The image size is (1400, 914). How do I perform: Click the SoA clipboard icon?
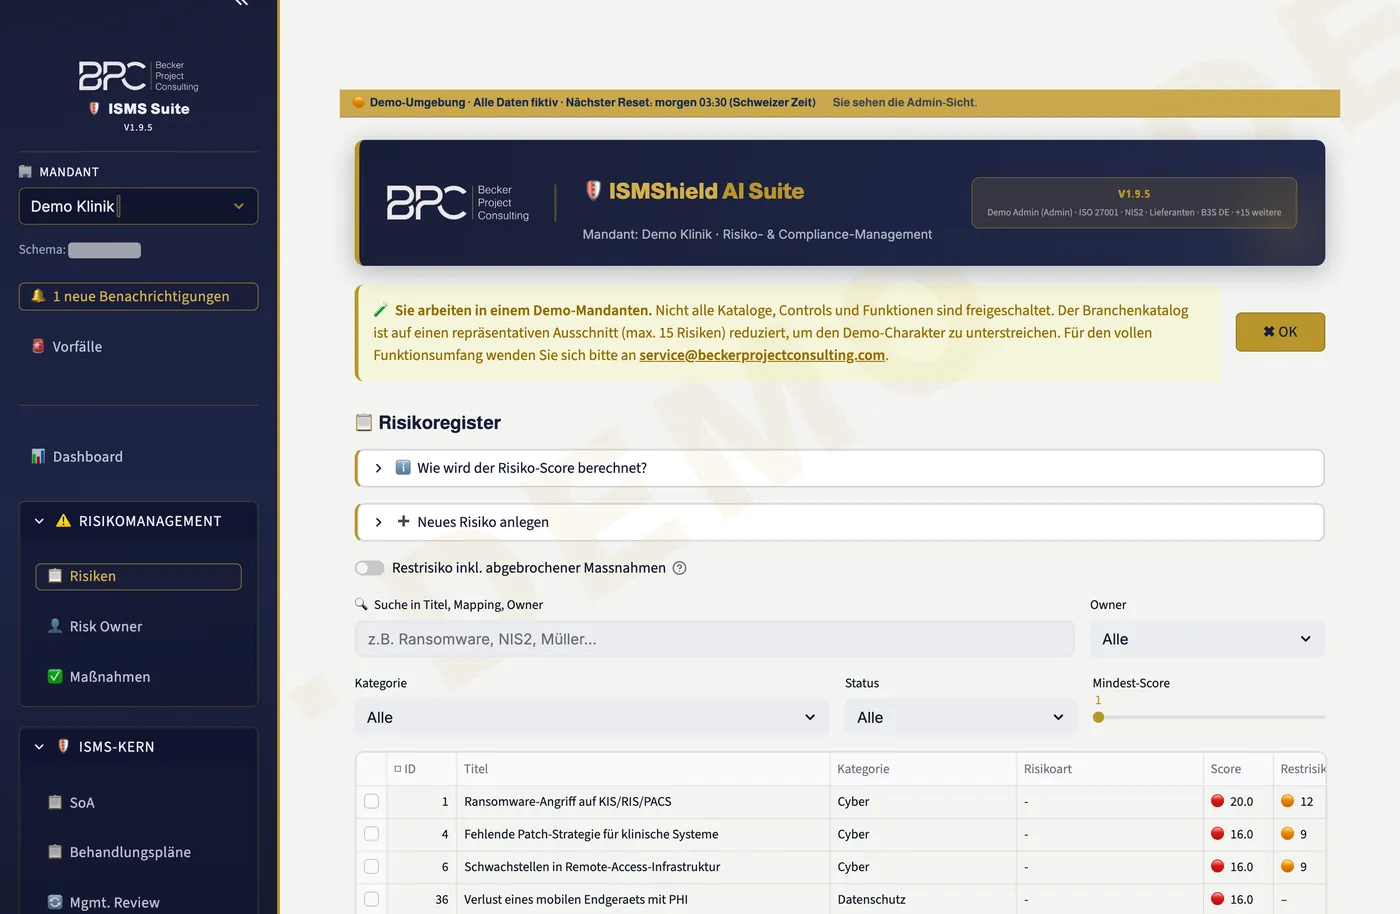pos(55,802)
